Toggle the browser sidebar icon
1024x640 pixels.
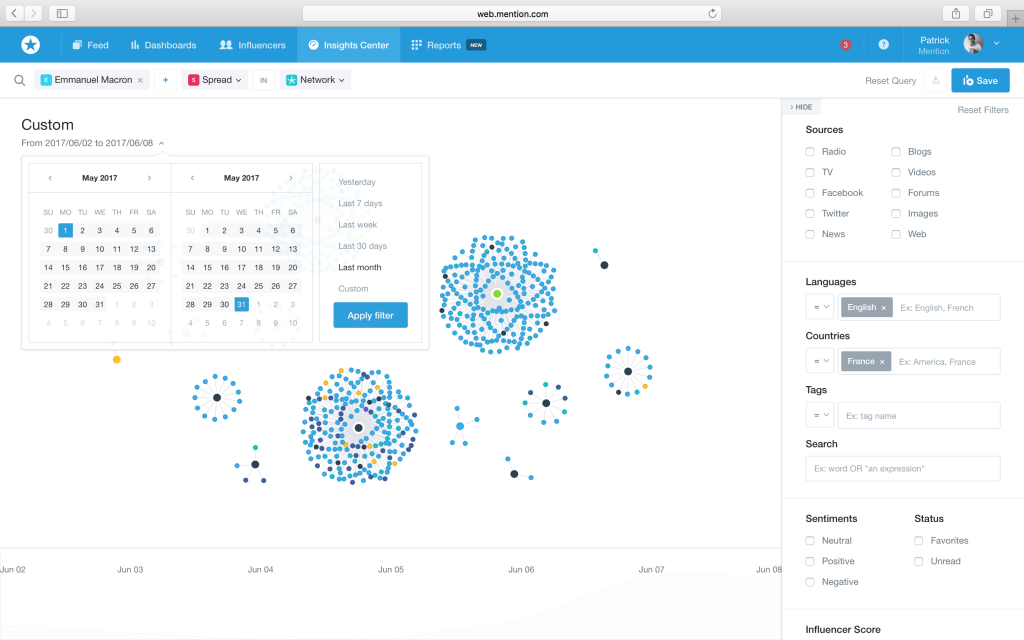tap(62, 13)
